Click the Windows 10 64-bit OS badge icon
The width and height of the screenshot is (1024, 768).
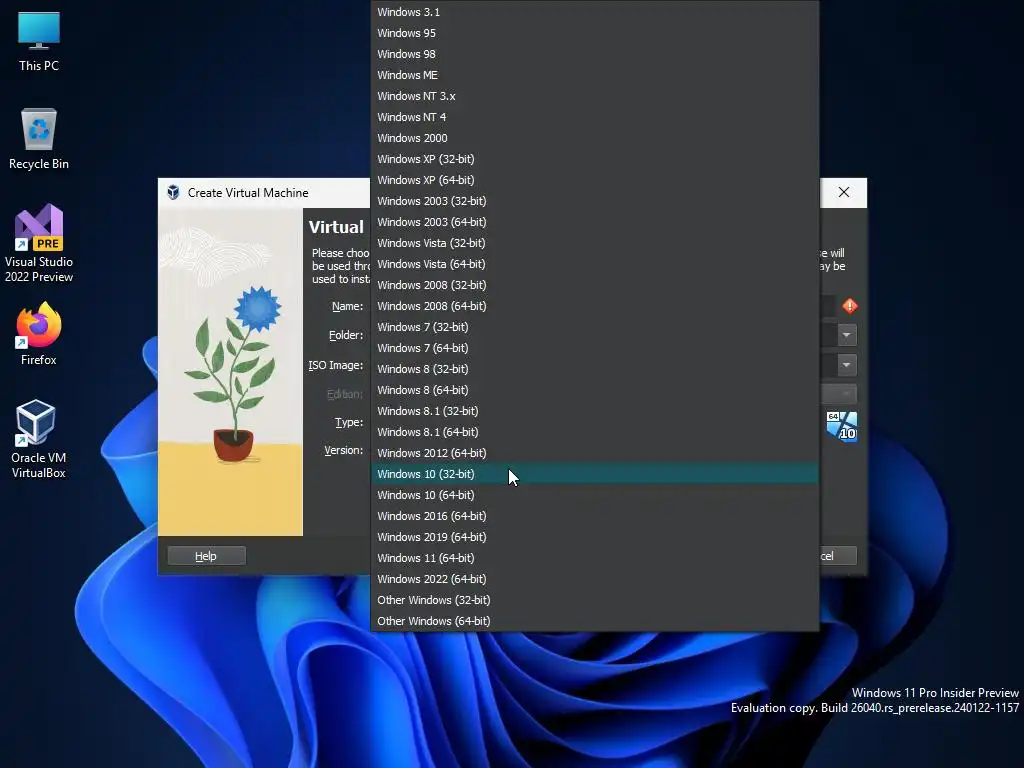tap(842, 426)
